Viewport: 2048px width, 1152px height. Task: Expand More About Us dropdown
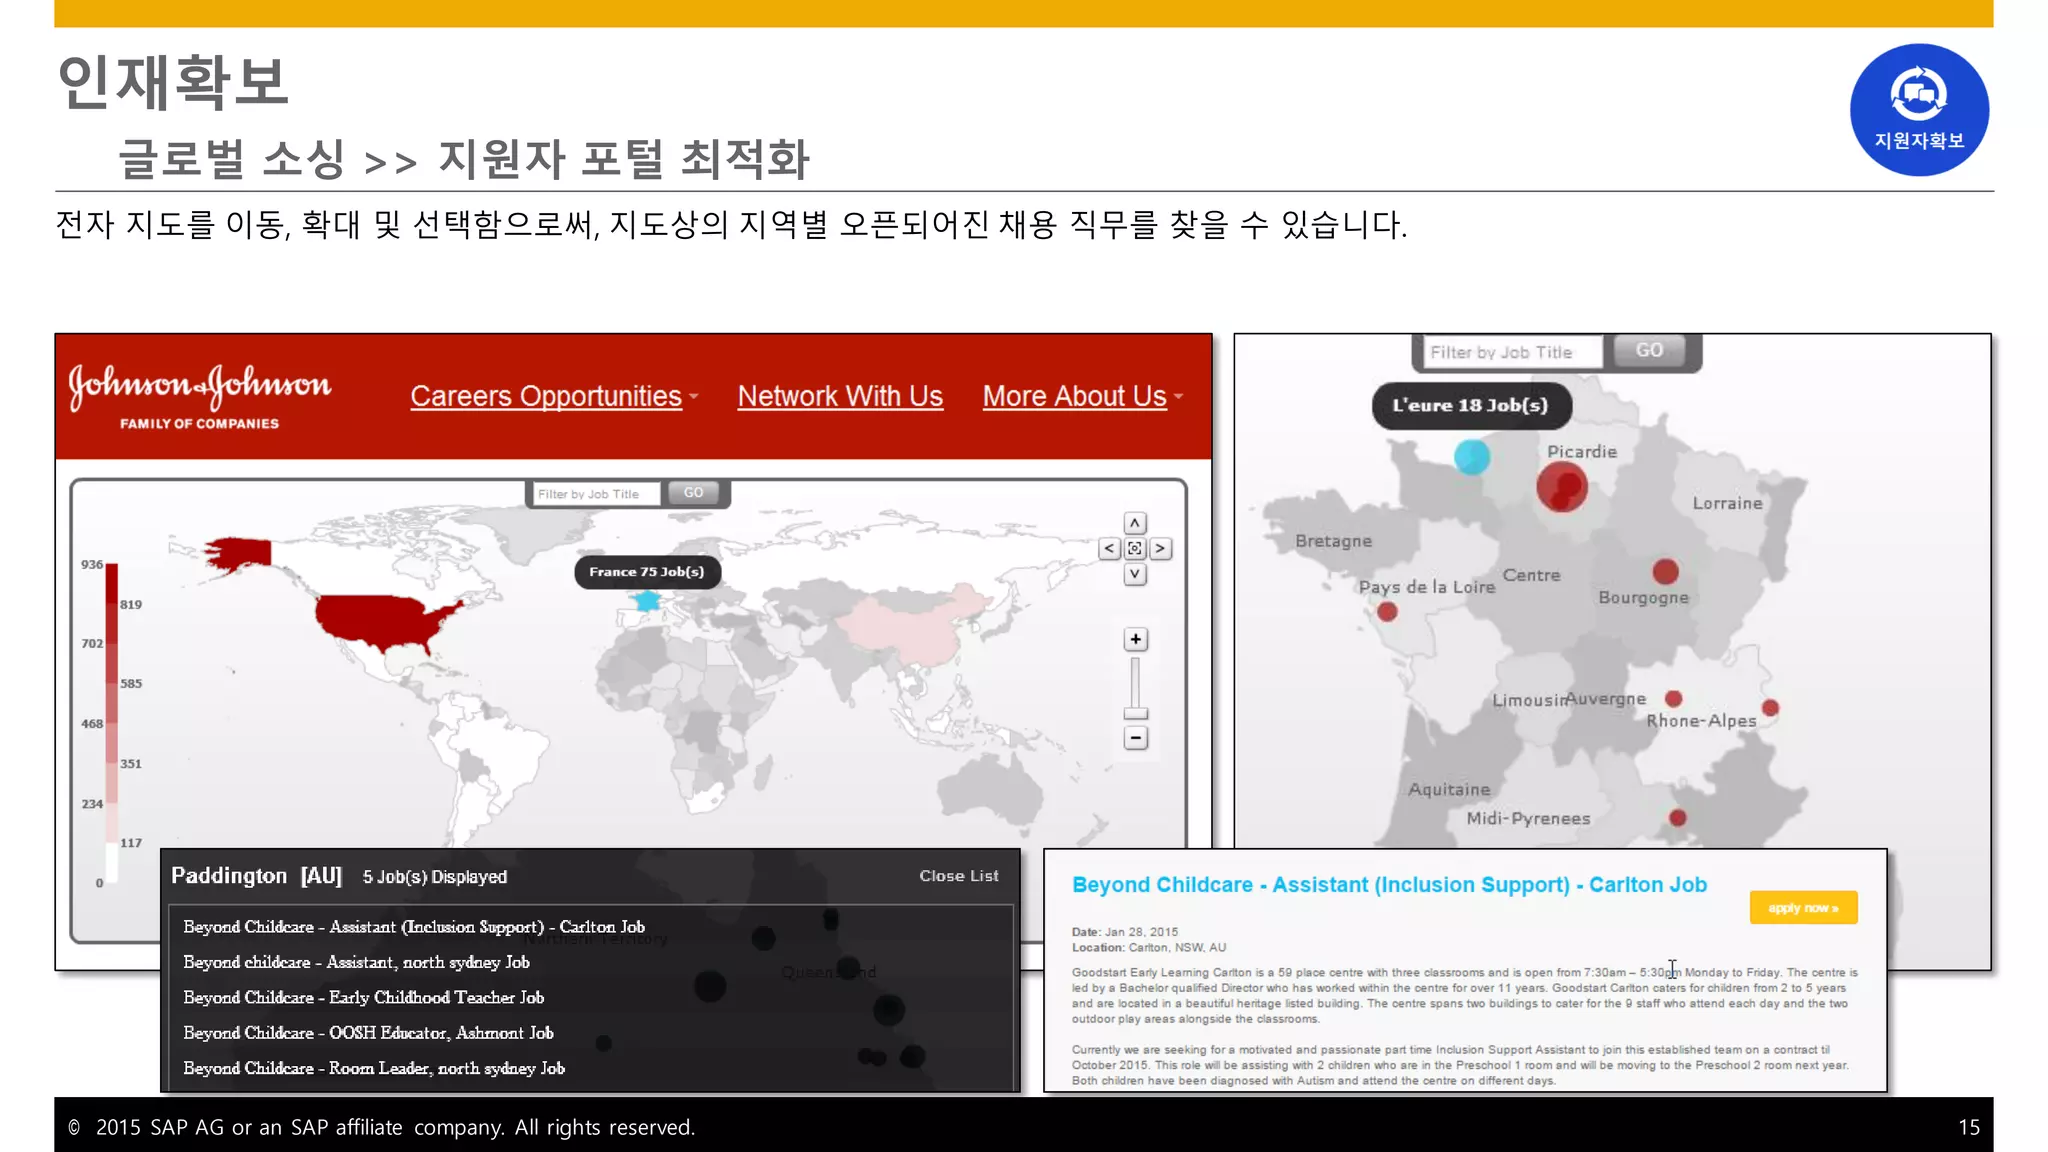pos(1083,396)
